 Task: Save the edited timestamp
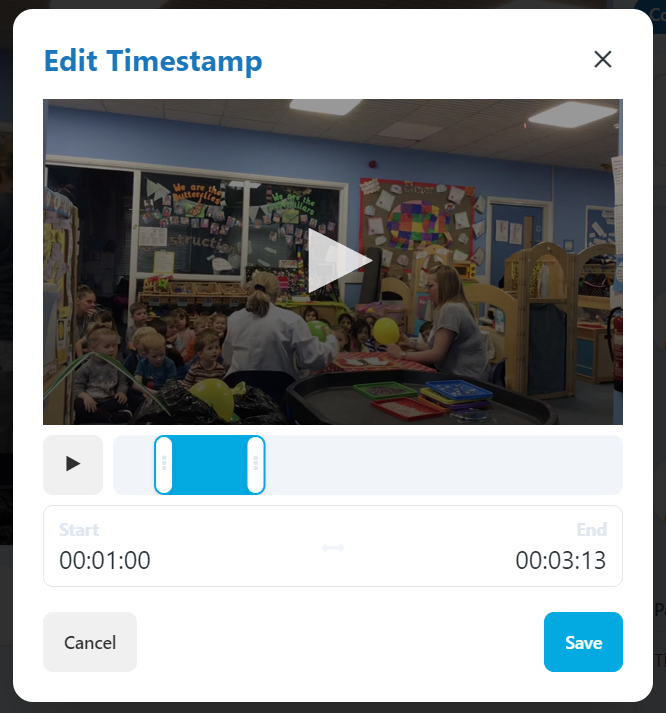pos(583,642)
